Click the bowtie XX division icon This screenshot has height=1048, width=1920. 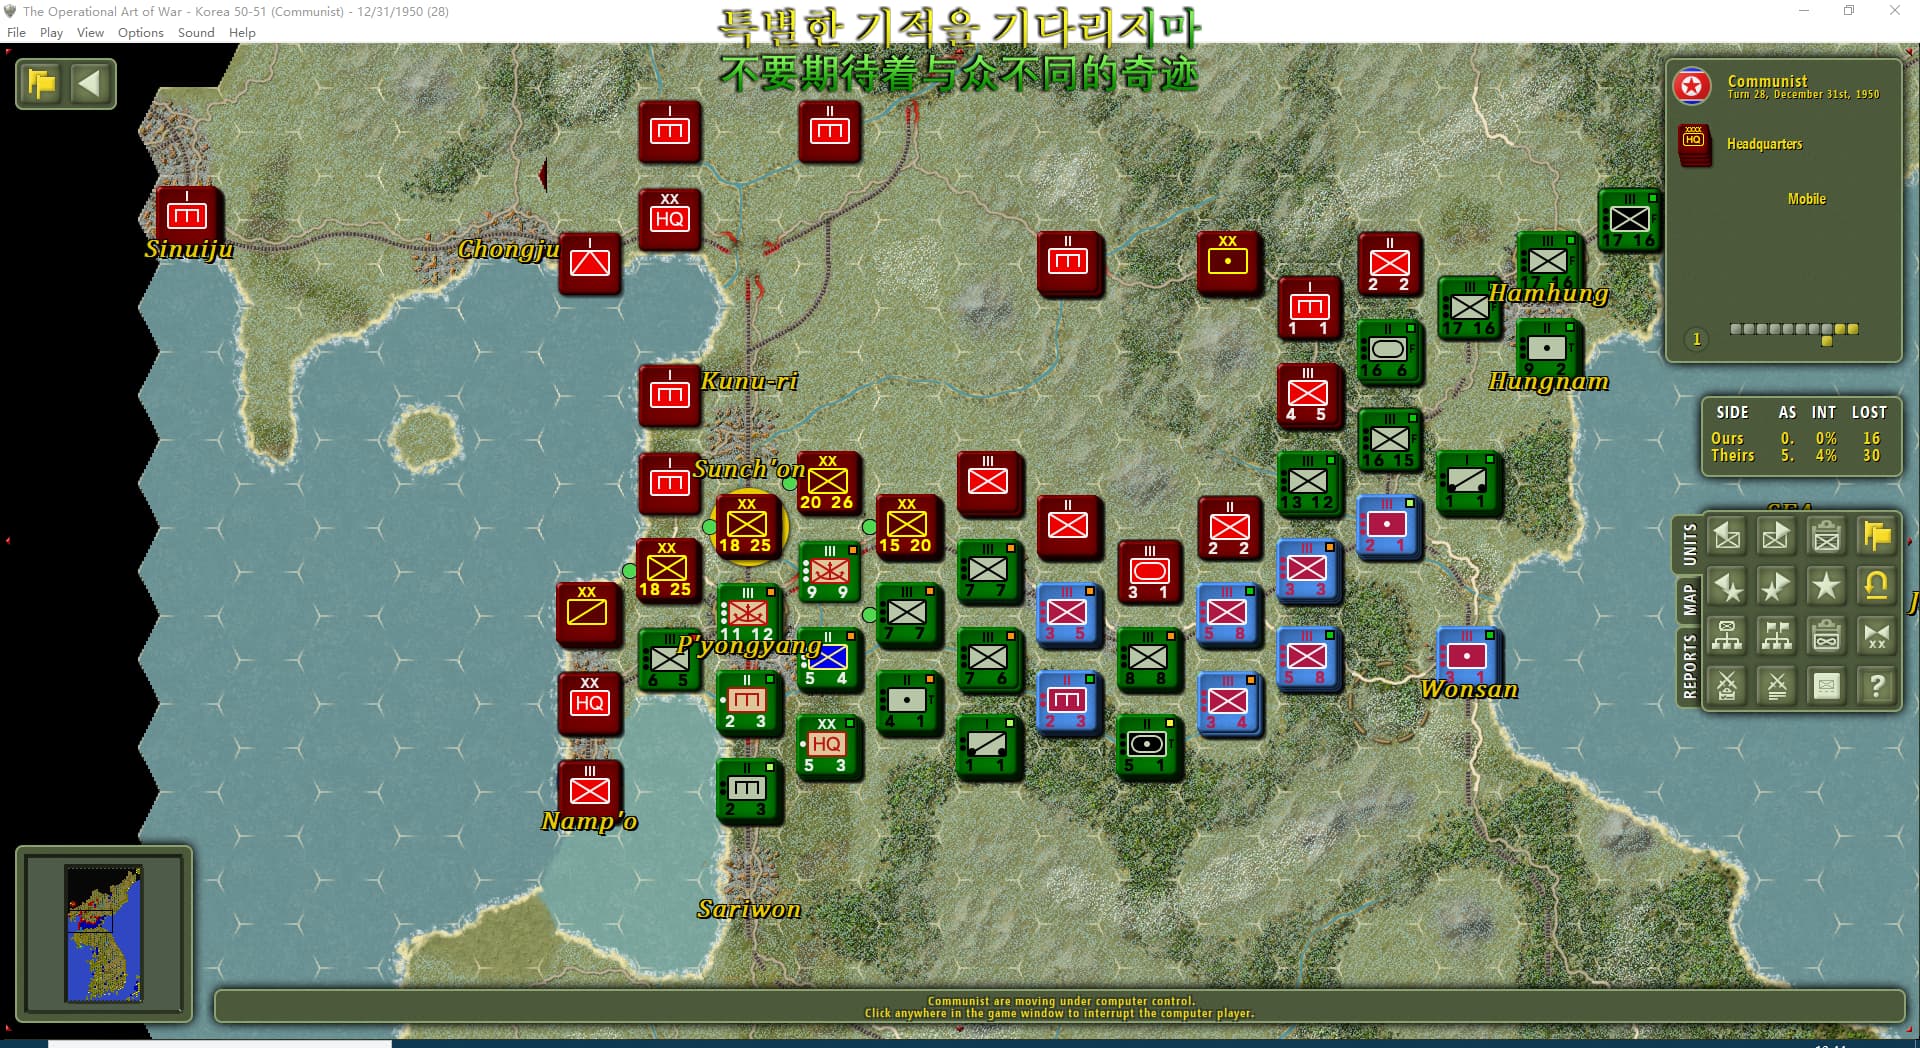click(x=1876, y=636)
